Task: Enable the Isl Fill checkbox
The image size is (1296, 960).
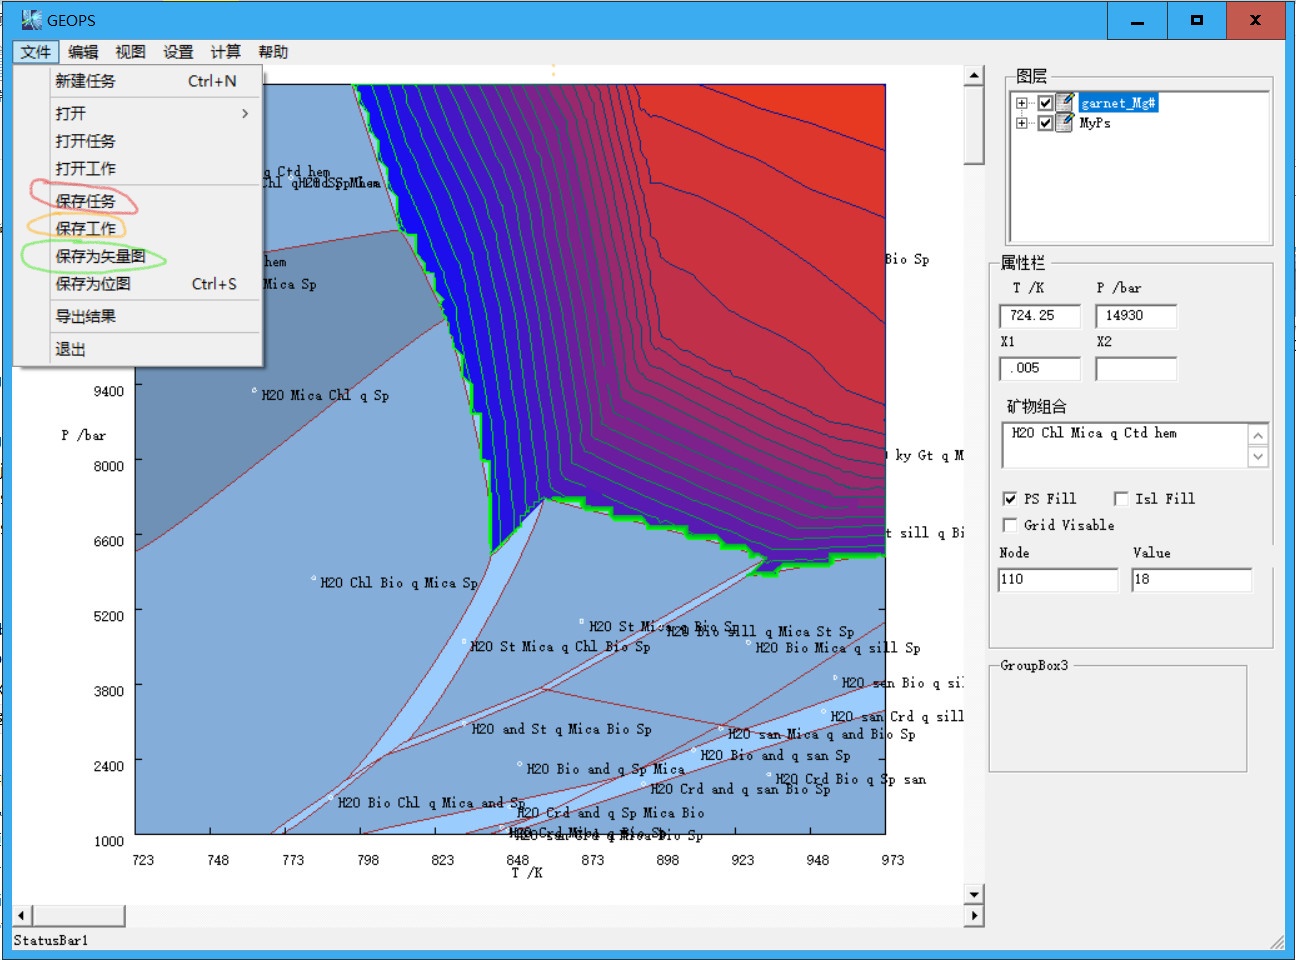Action: pos(1121,499)
